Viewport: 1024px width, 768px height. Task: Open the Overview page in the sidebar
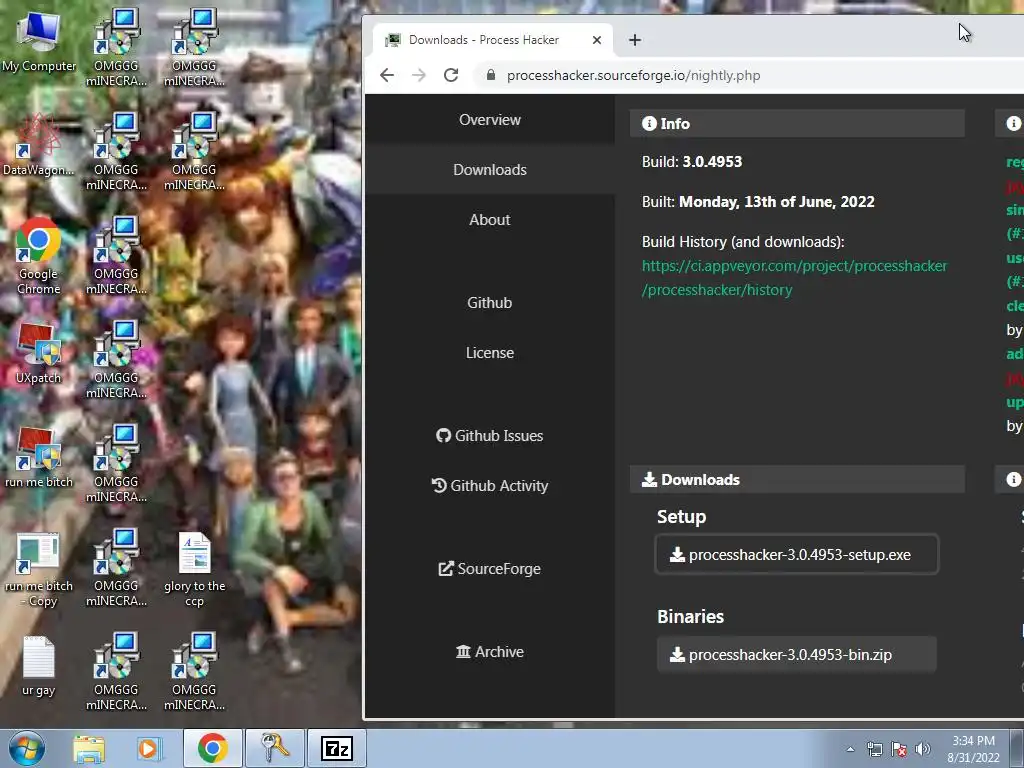click(490, 120)
